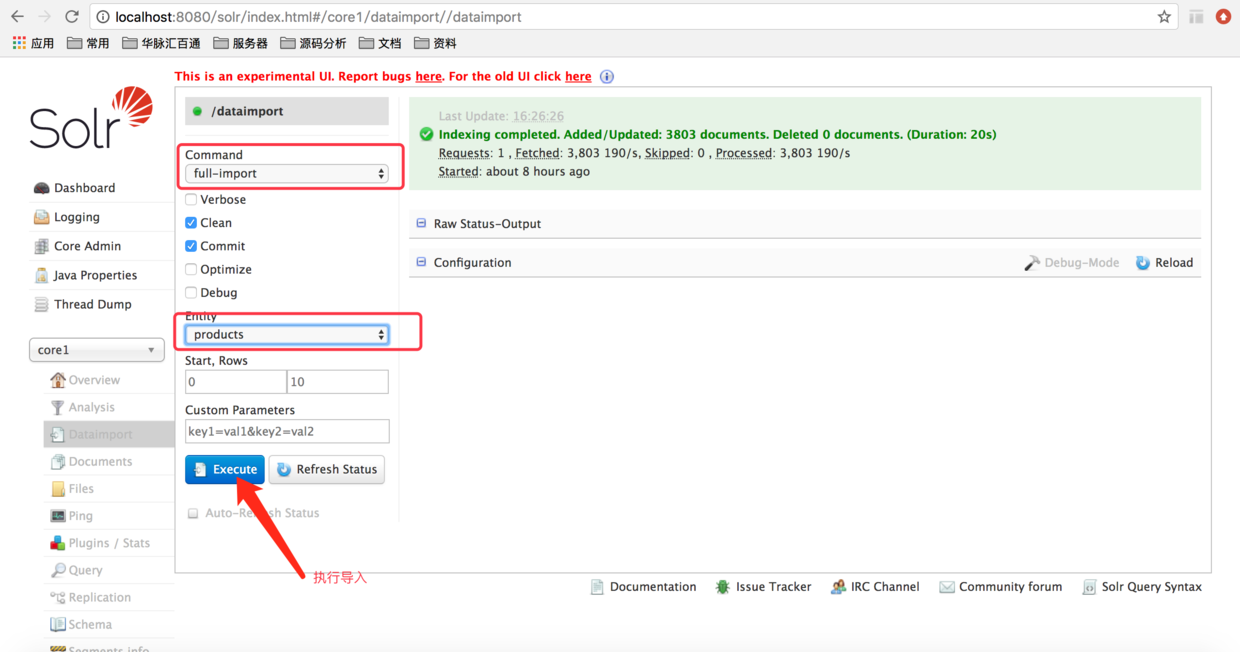The image size is (1240, 652).
Task: Click Reload configuration
Action: click(1164, 263)
